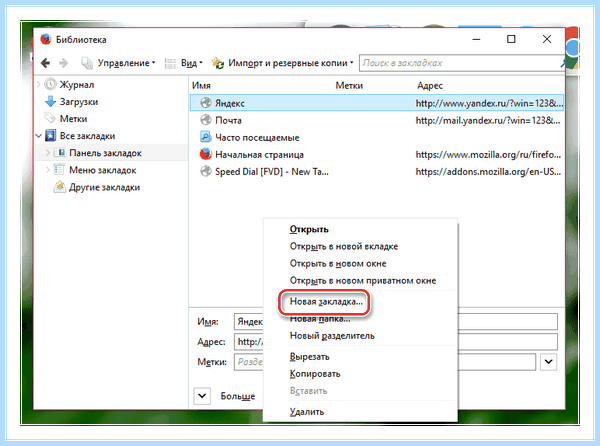
Task: Sort by the Адрес column header
Action: pos(430,85)
